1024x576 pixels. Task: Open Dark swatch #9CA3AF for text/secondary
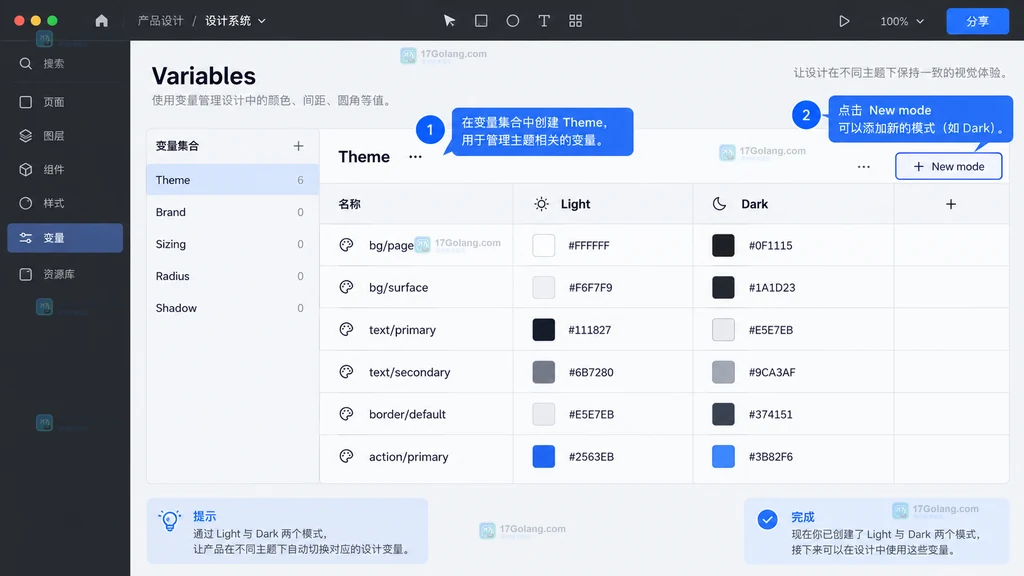click(723, 372)
